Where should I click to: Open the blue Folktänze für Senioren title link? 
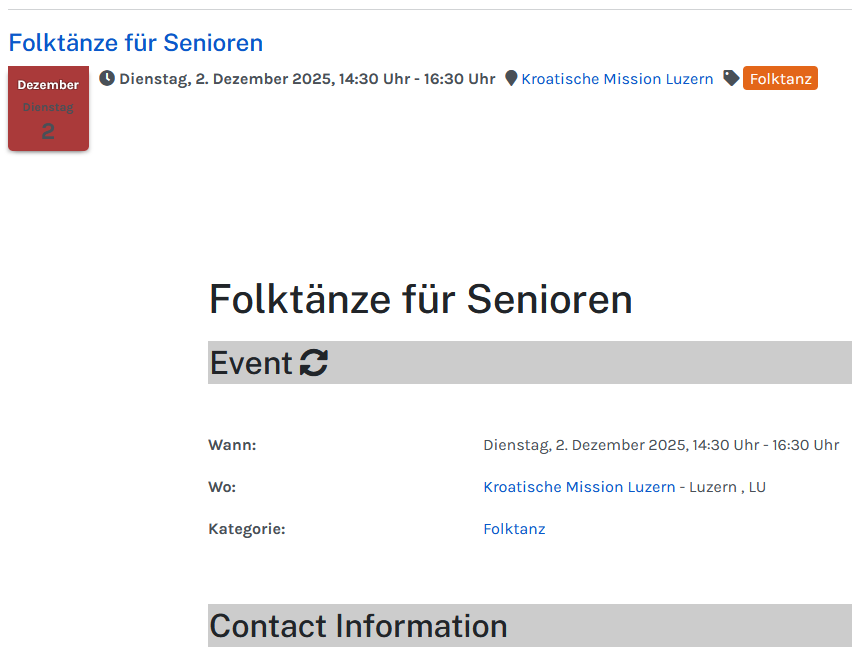point(135,43)
